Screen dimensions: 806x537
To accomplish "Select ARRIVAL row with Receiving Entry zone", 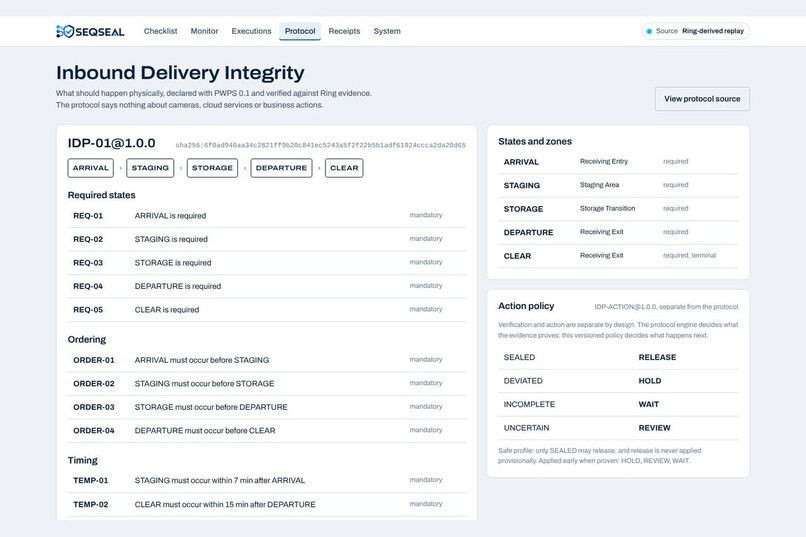I will (618, 162).
